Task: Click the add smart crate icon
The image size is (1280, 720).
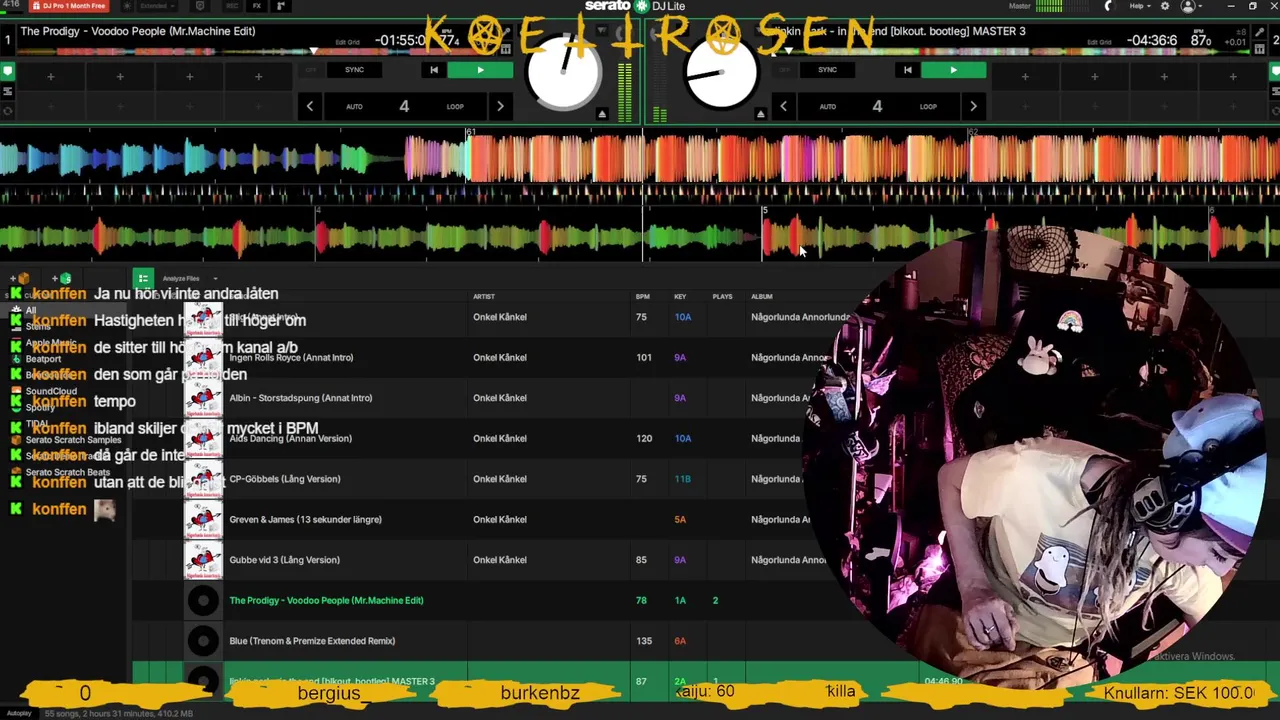Action: point(62,278)
